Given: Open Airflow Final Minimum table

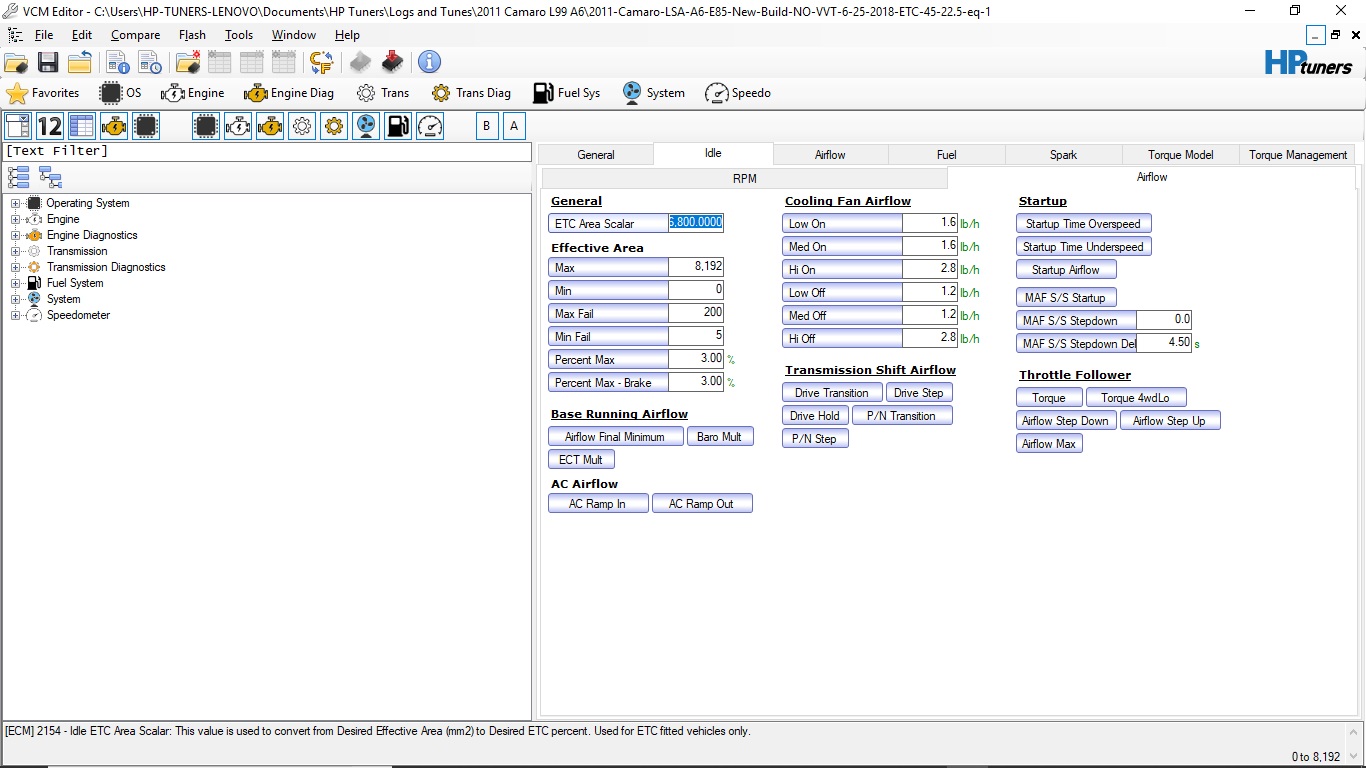Looking at the screenshot, I should coord(615,437).
